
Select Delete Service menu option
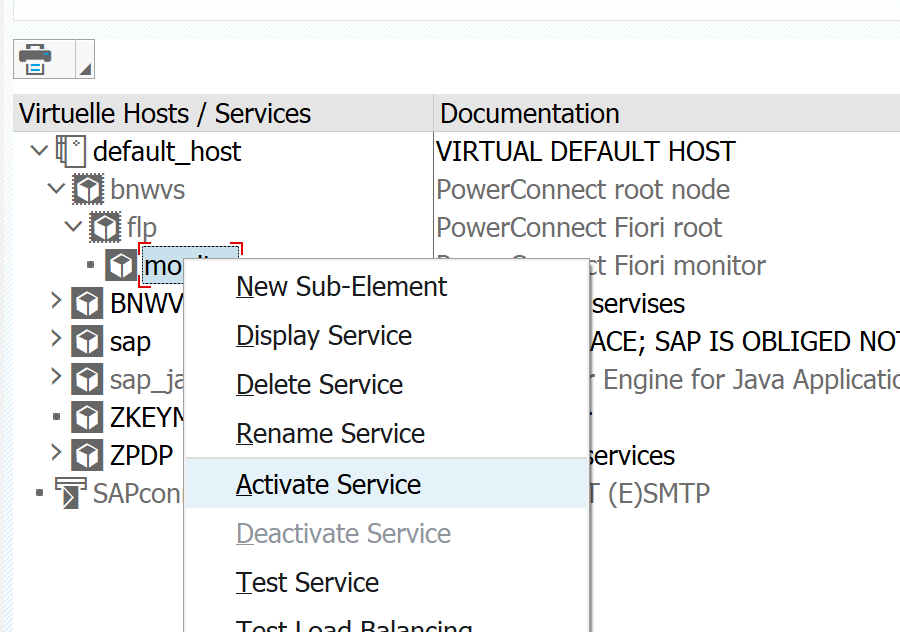(319, 384)
